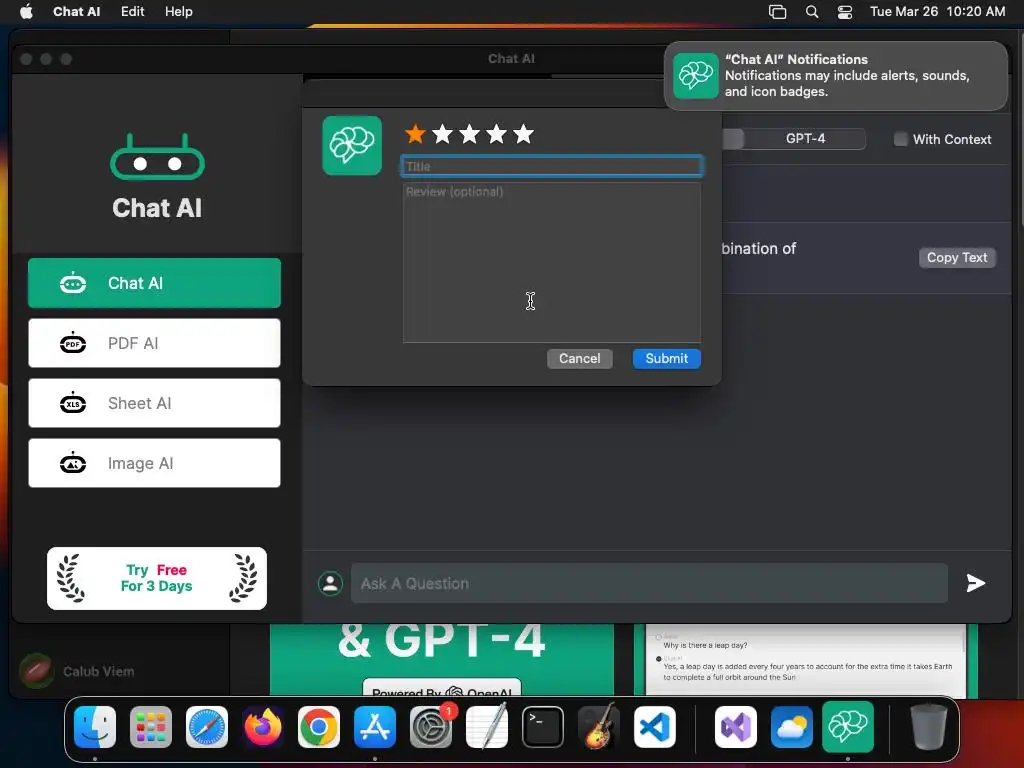The width and height of the screenshot is (1024, 768).
Task: Launch Google Chrome from the Dock
Action: pos(319,727)
